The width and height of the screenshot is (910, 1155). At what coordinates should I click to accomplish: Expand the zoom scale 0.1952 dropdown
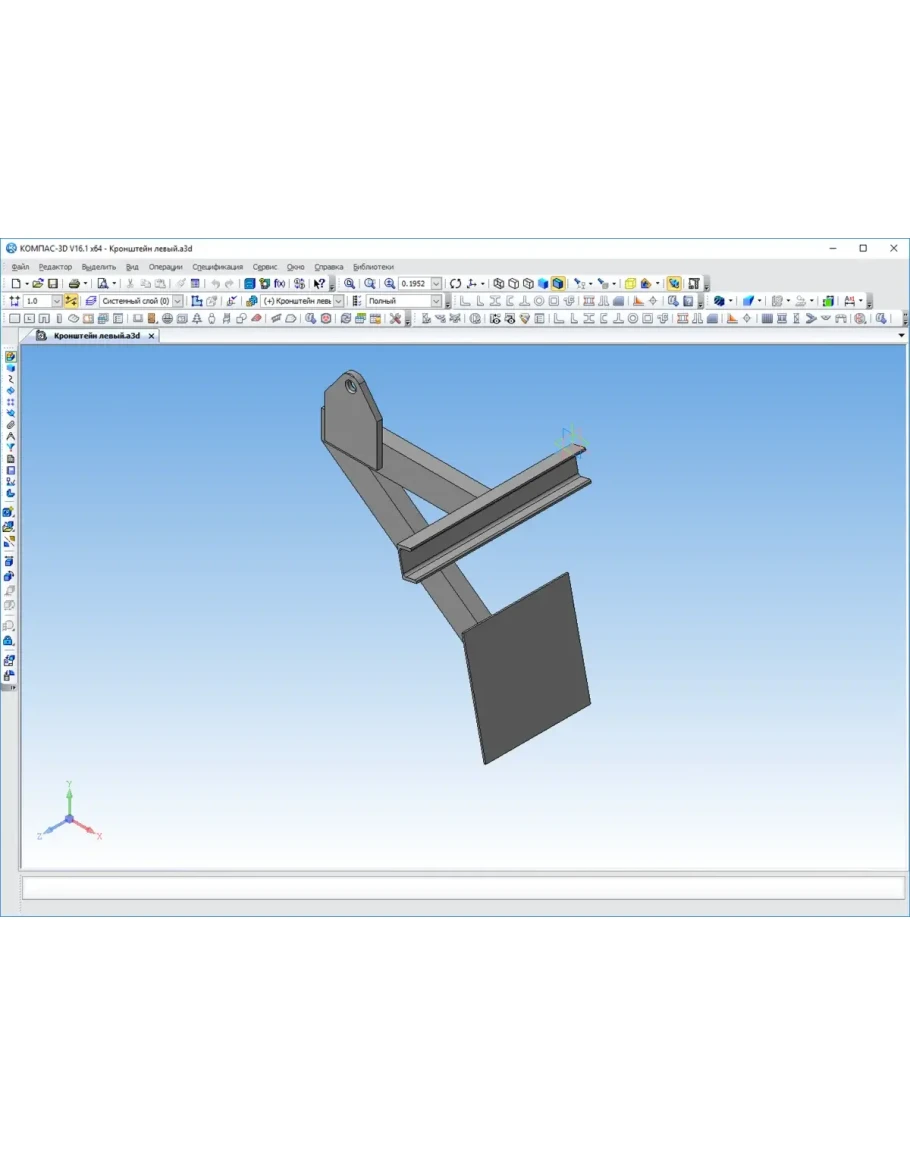click(436, 284)
